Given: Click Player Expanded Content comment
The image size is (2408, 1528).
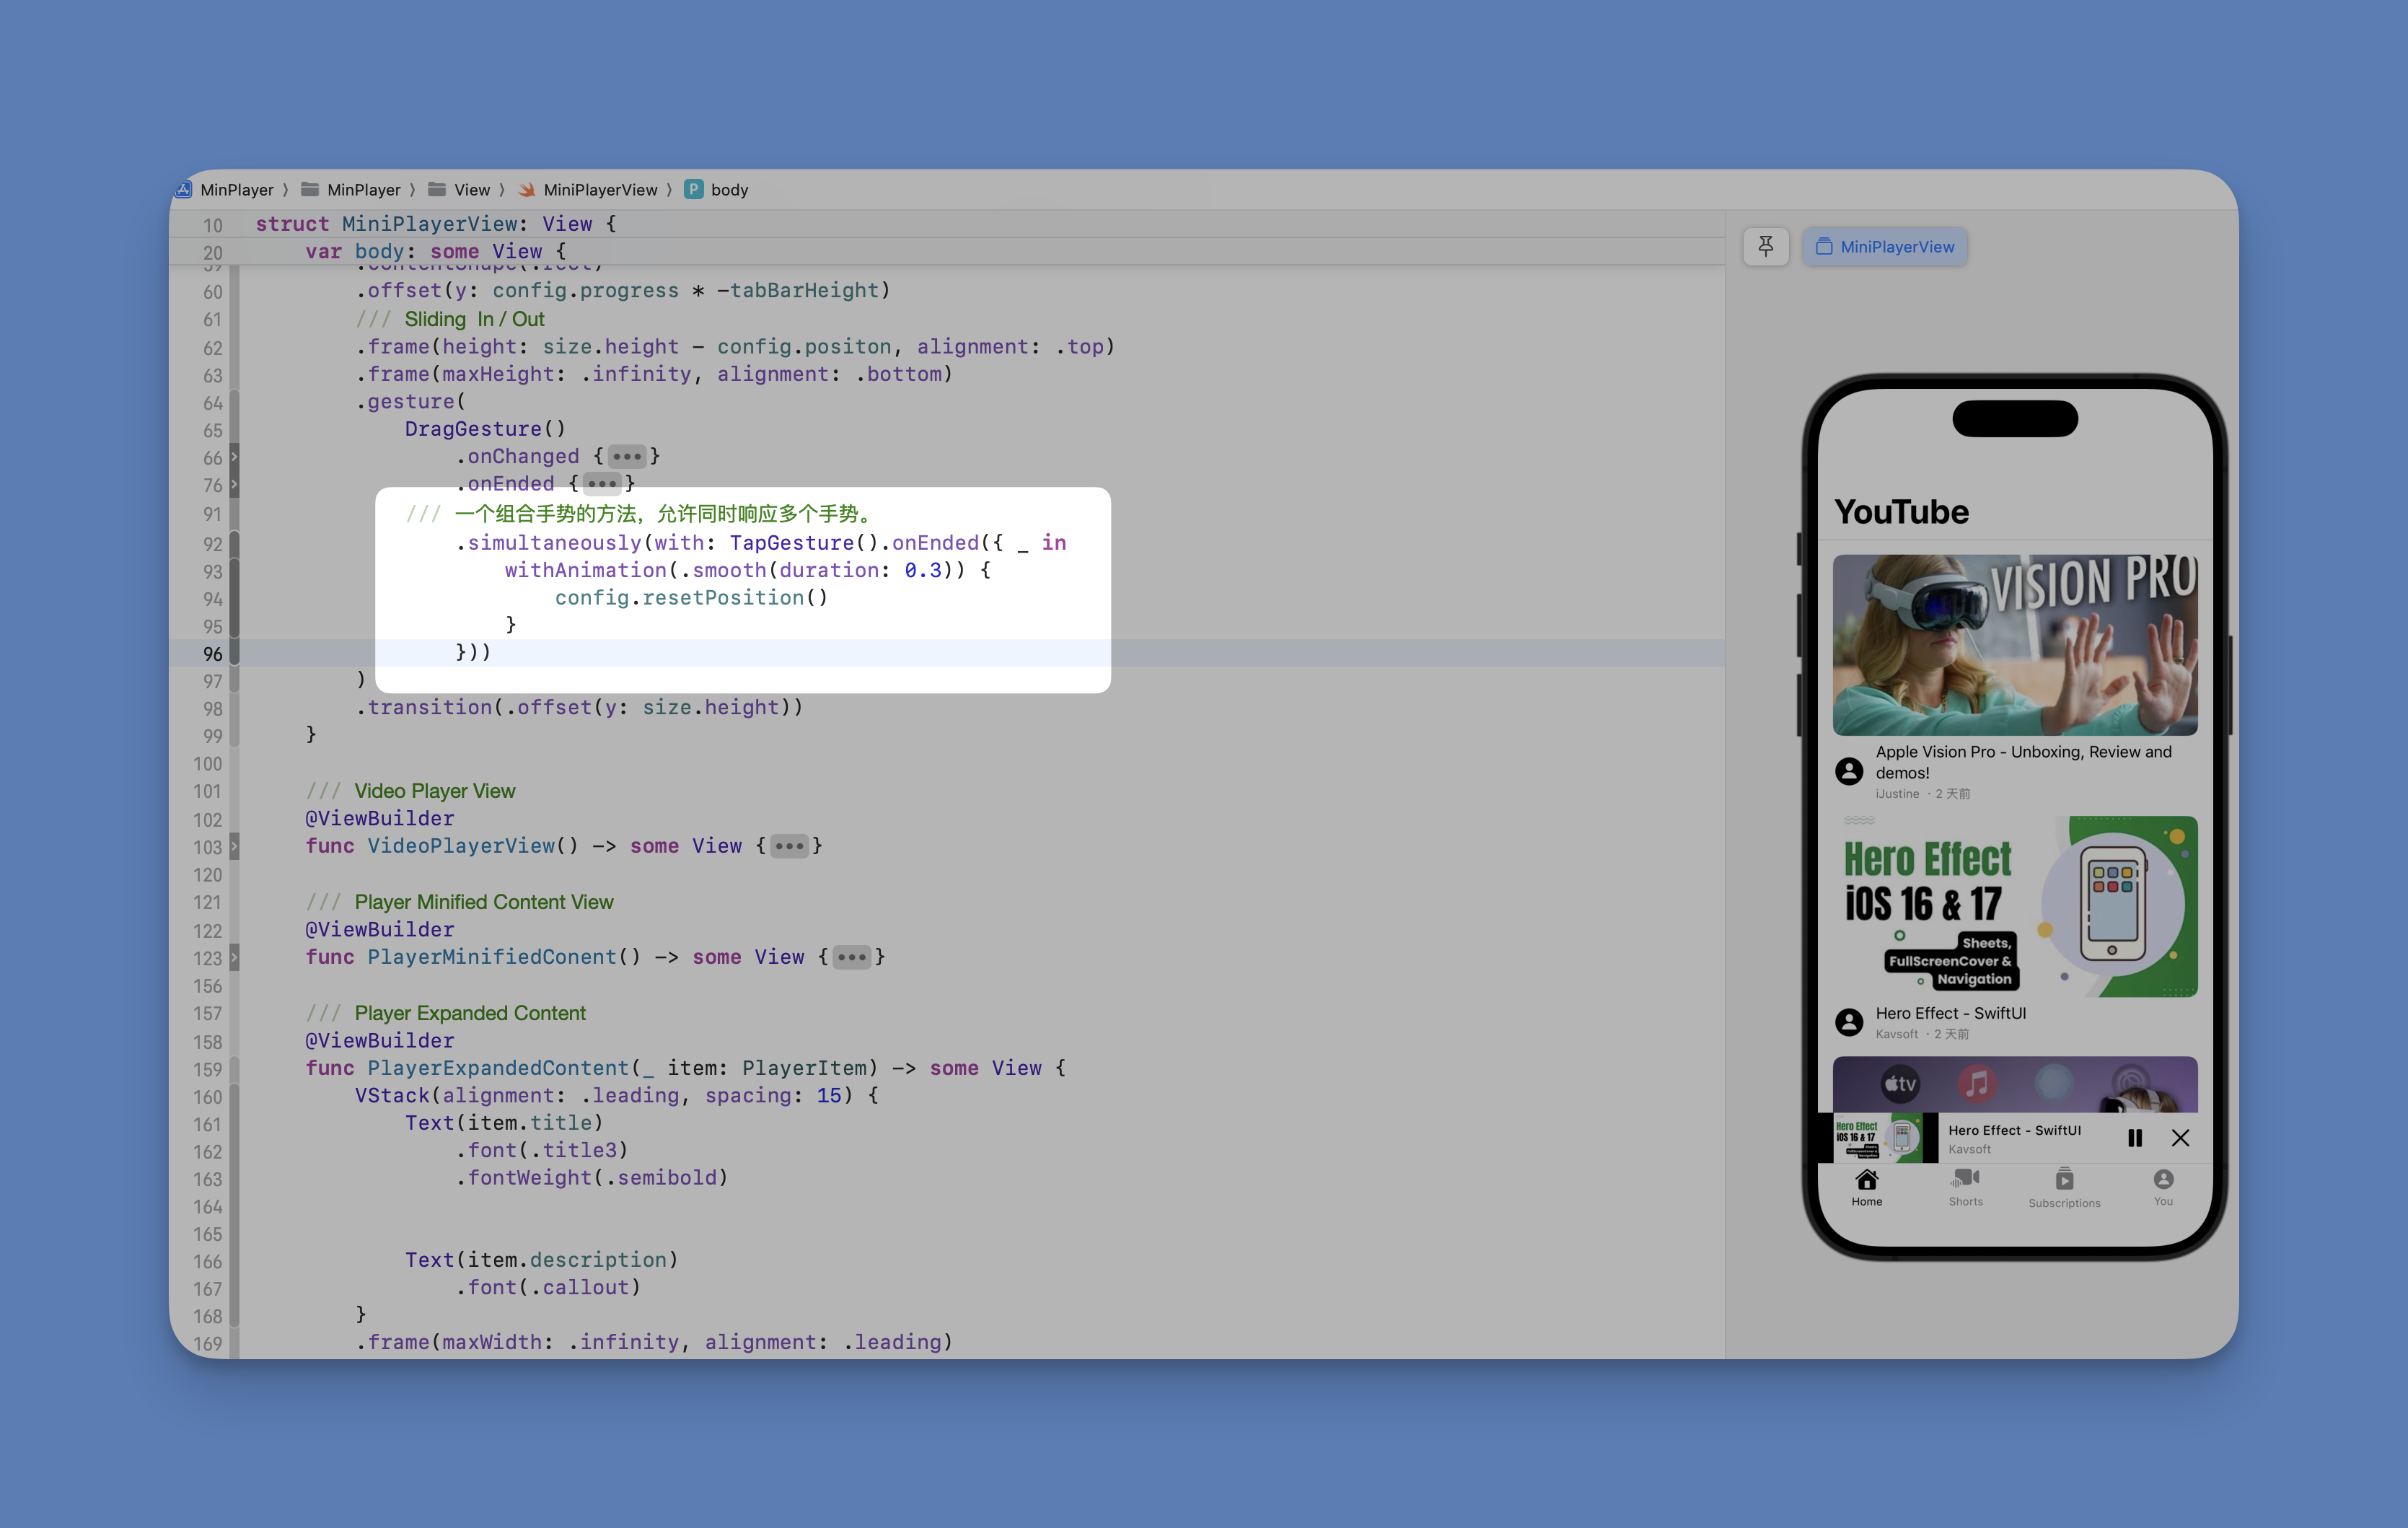Looking at the screenshot, I should [446, 1013].
